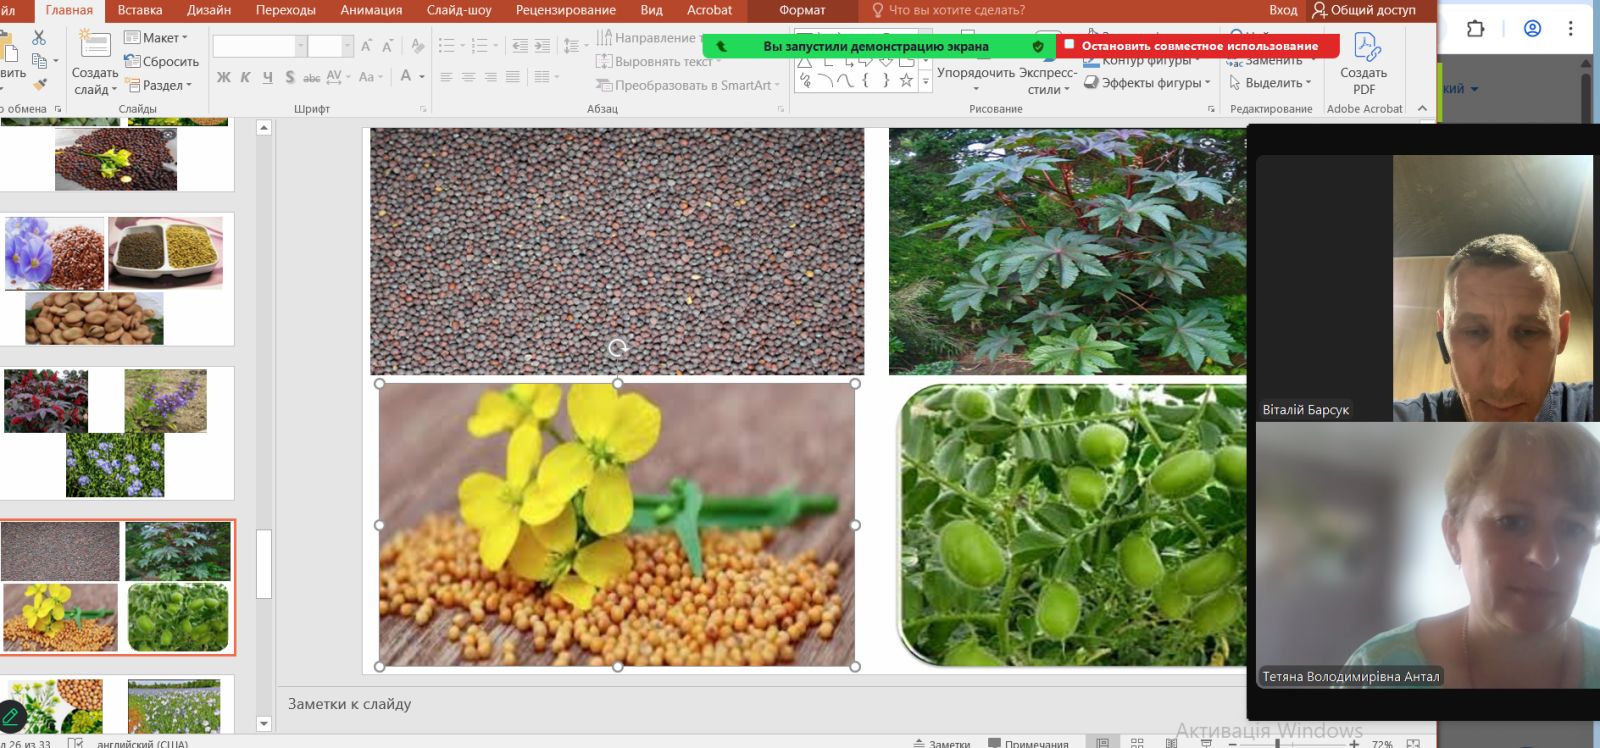The image size is (1600, 748).
Task: Align text to the left
Action: pos(446,77)
